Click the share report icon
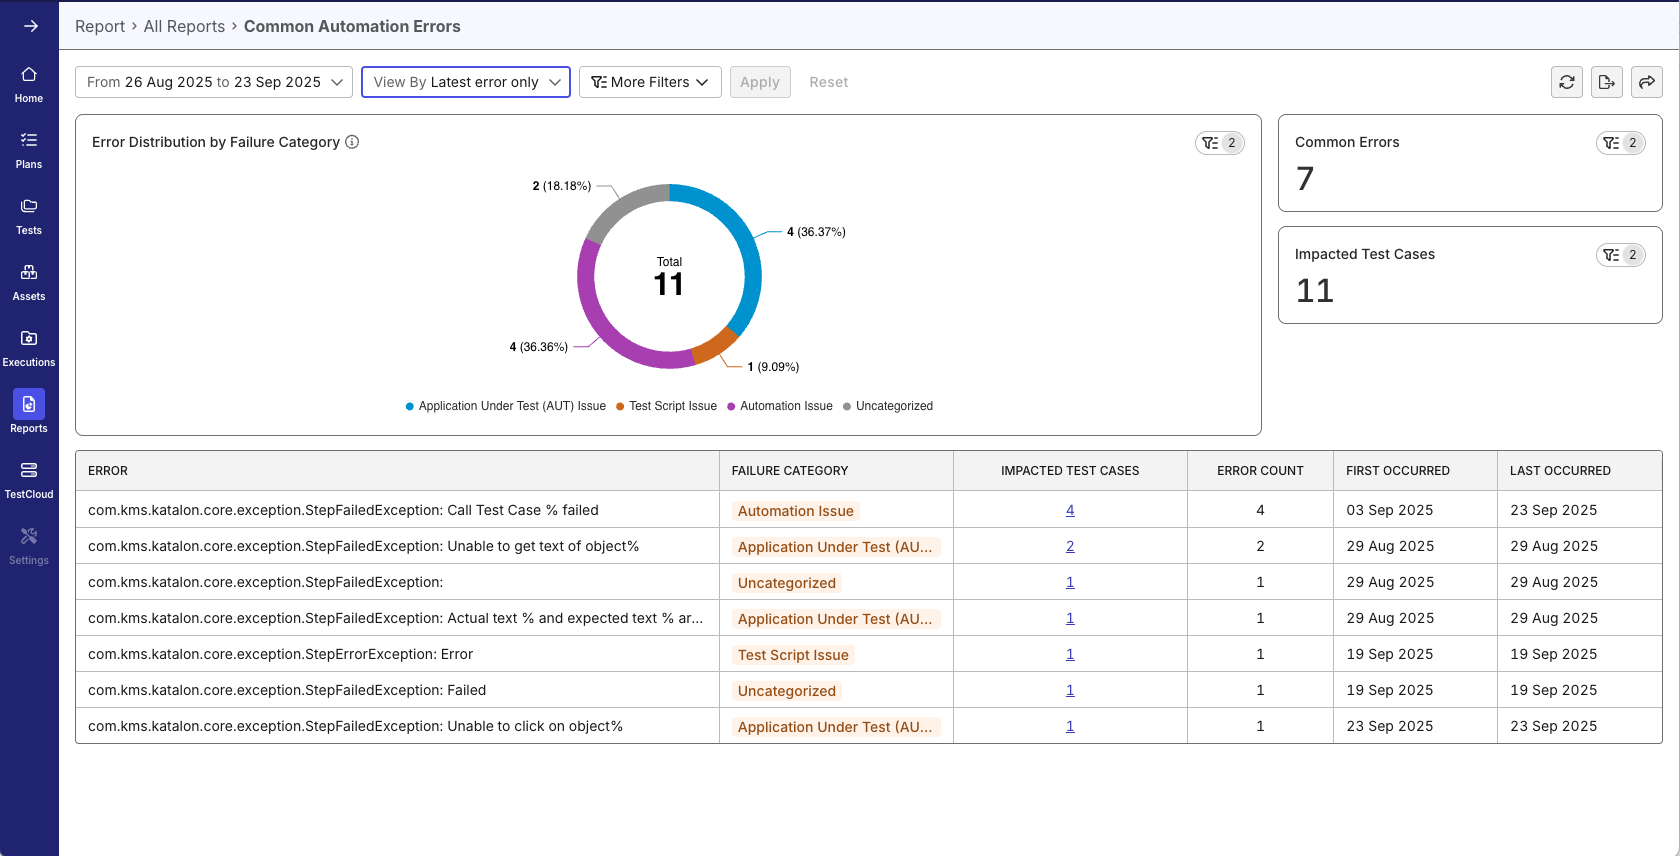This screenshot has width=1680, height=856. tap(1646, 82)
